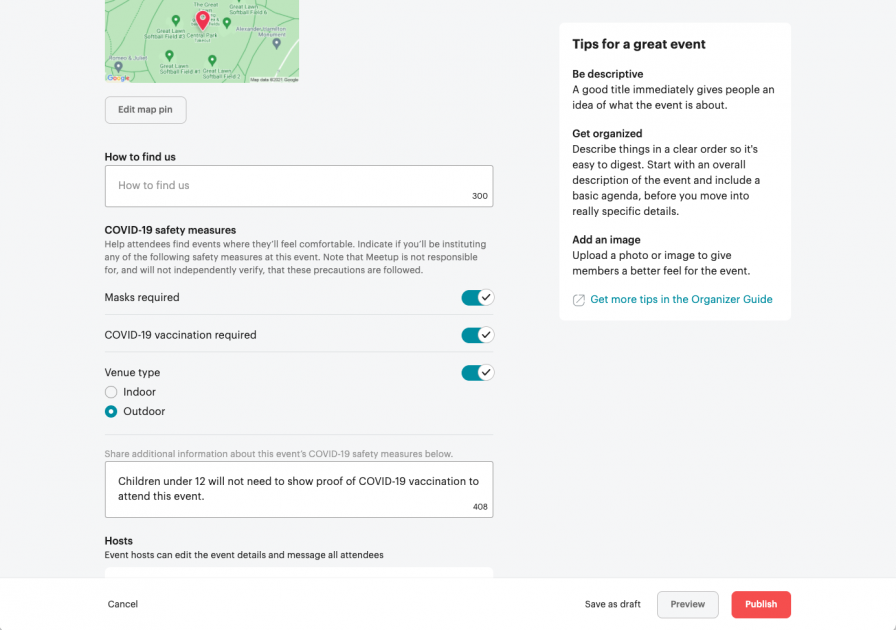Toggle off the Masks required switch
The image size is (896, 630).
coord(477,297)
